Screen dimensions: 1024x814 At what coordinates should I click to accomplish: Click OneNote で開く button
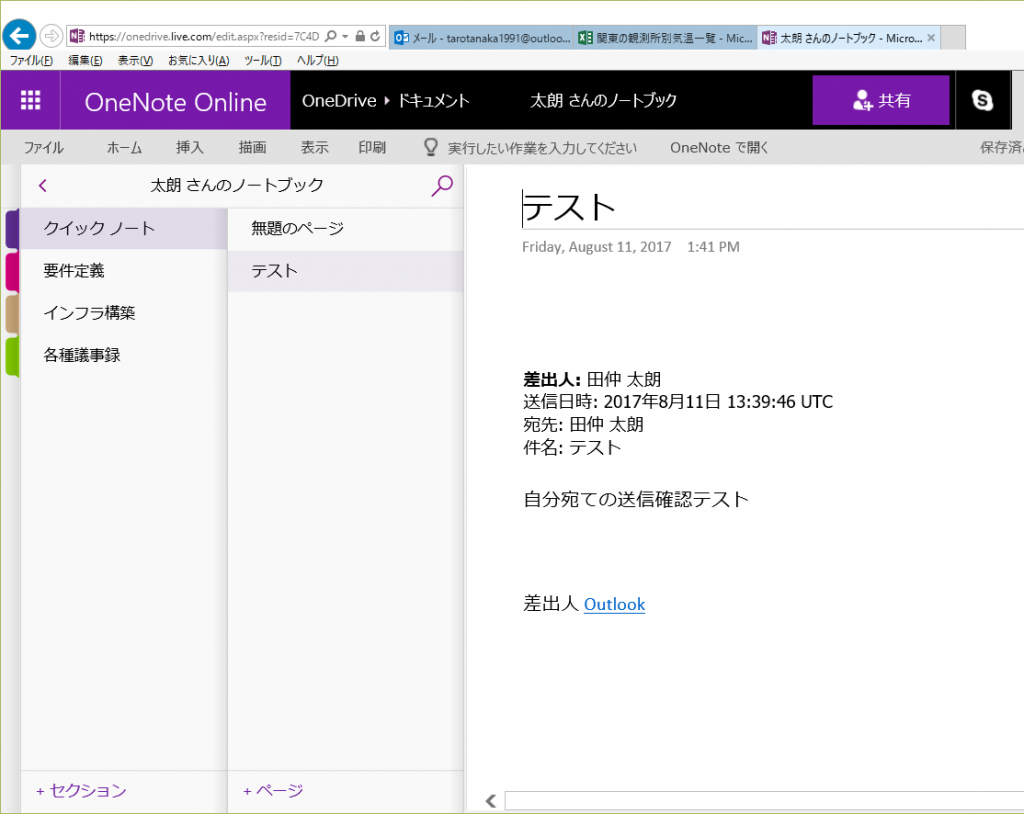tap(719, 148)
